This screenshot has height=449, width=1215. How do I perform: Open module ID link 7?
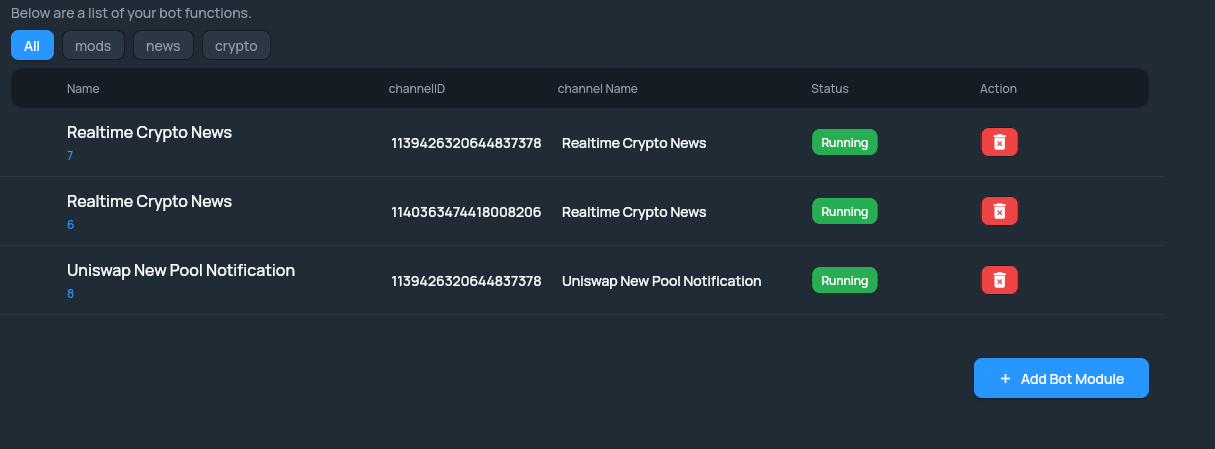tap(70, 156)
